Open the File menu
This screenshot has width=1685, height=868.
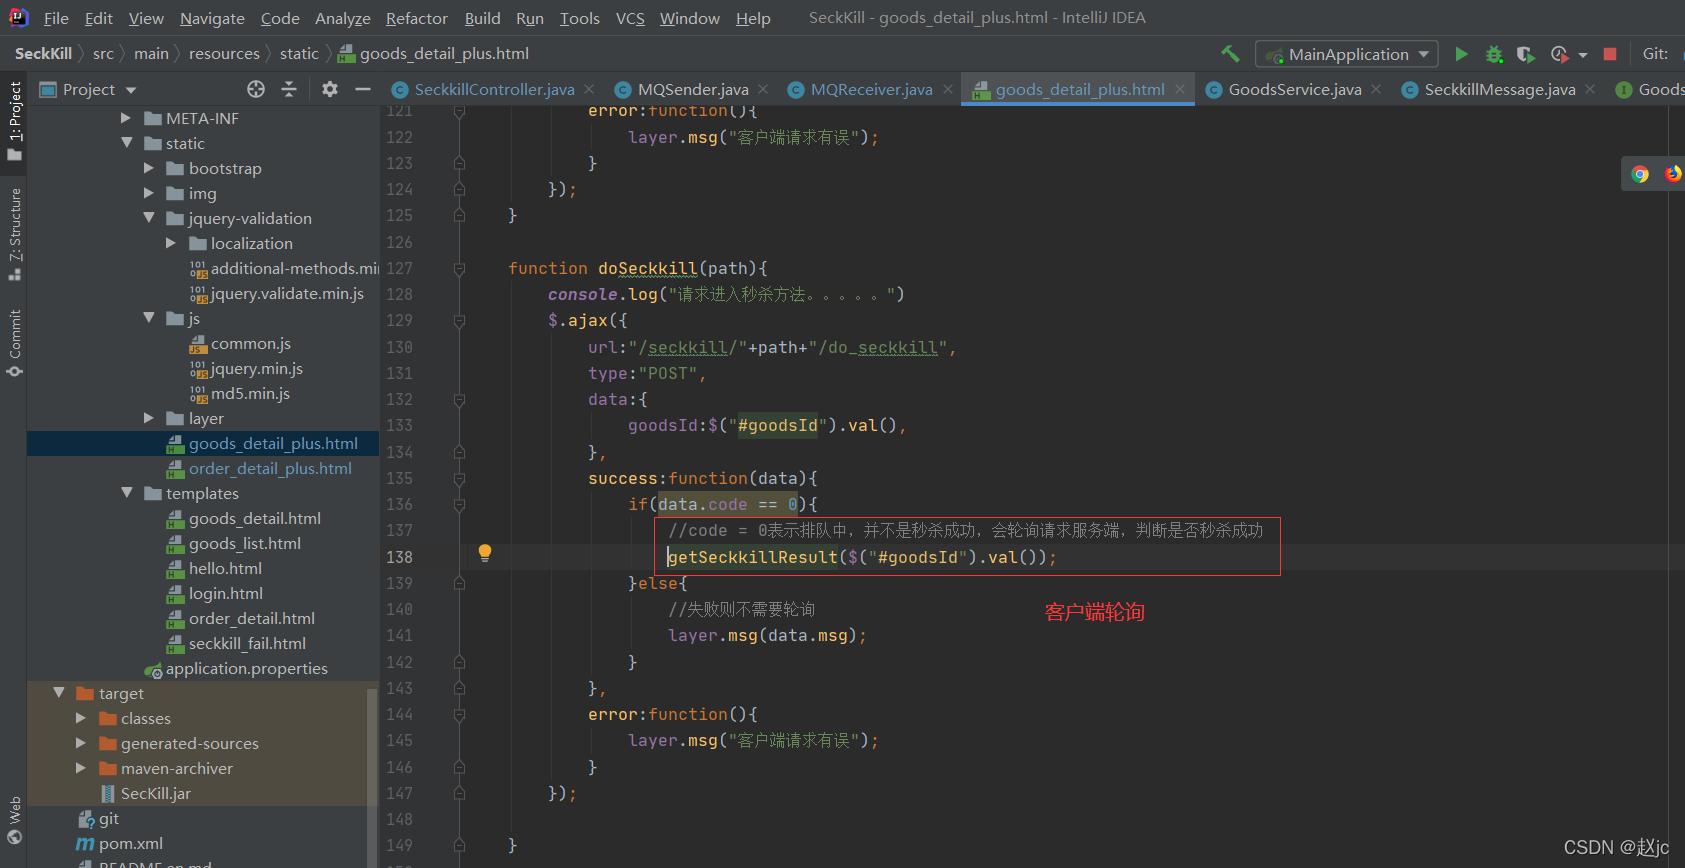coord(57,18)
